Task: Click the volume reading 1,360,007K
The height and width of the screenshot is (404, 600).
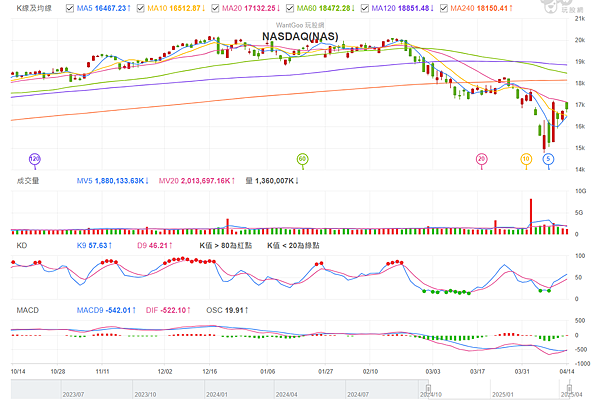Action: [274, 181]
